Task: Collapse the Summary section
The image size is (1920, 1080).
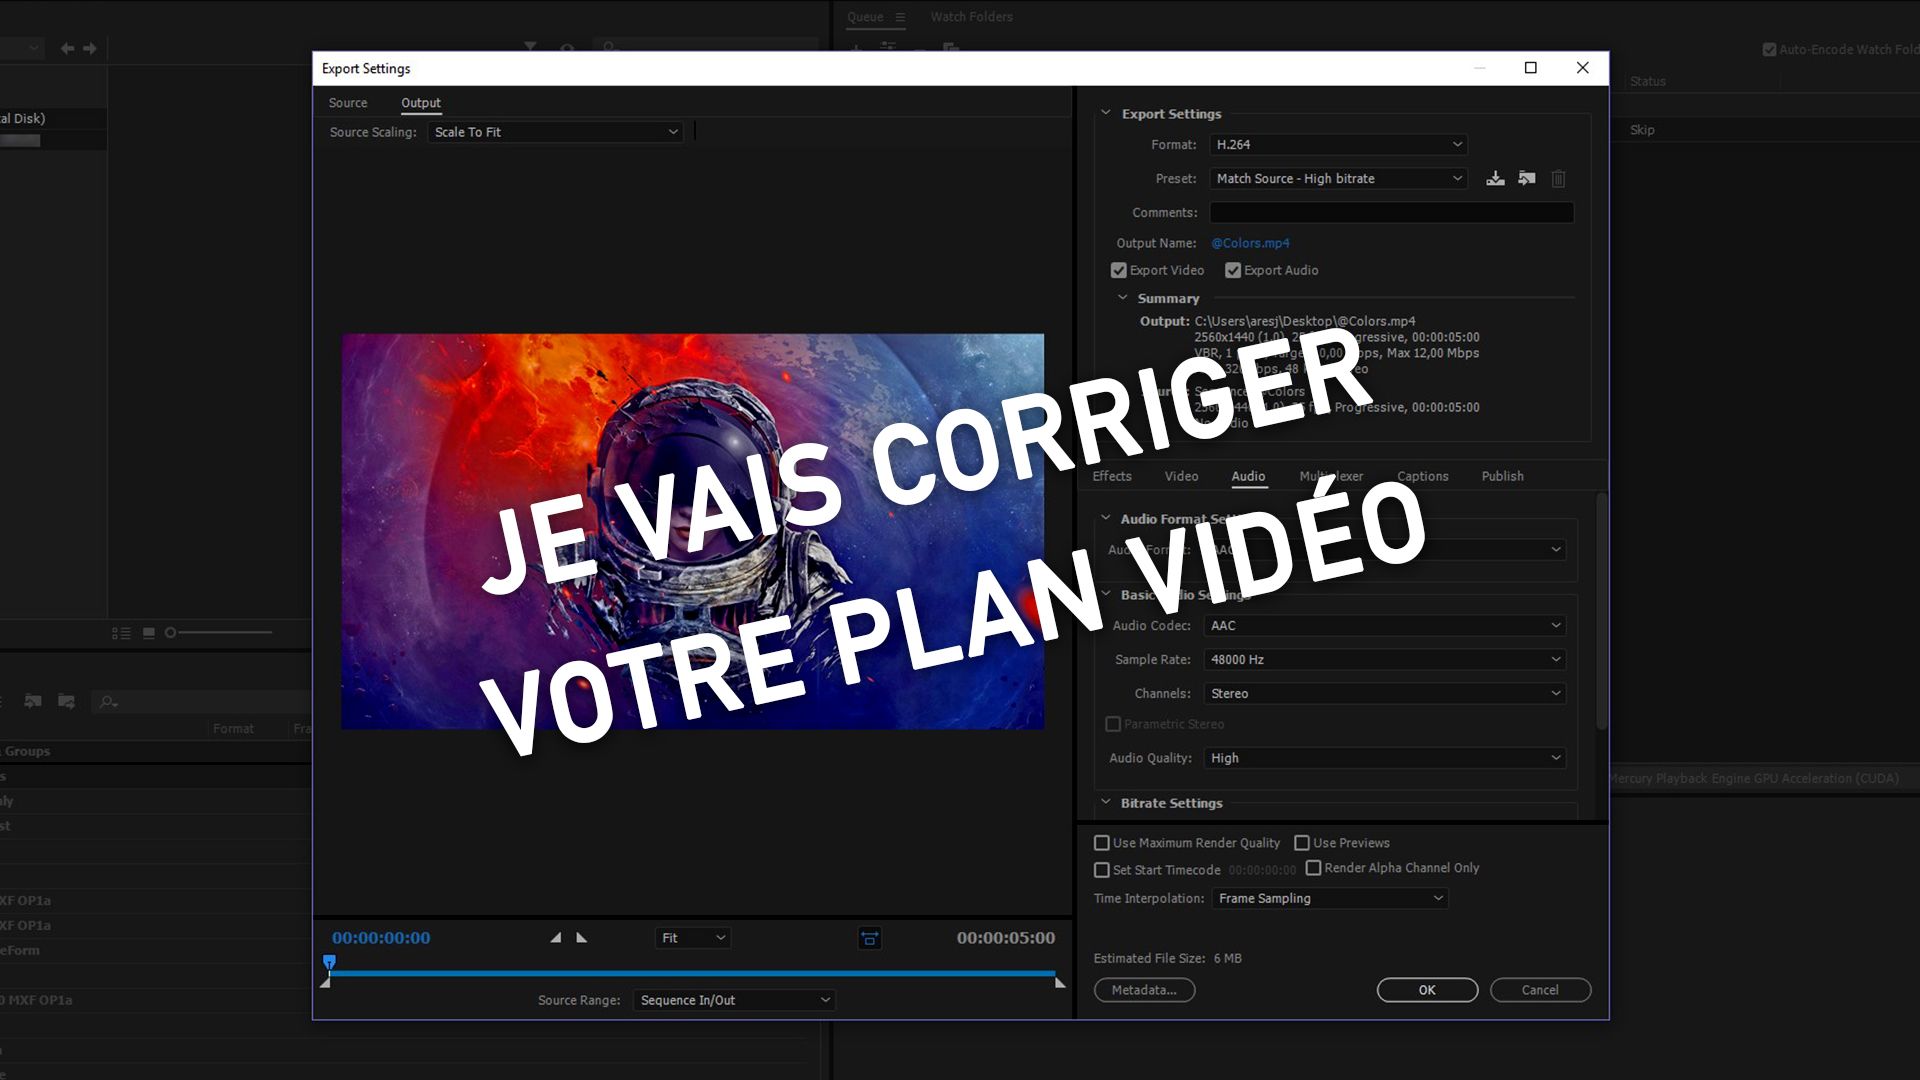Action: coord(1123,298)
